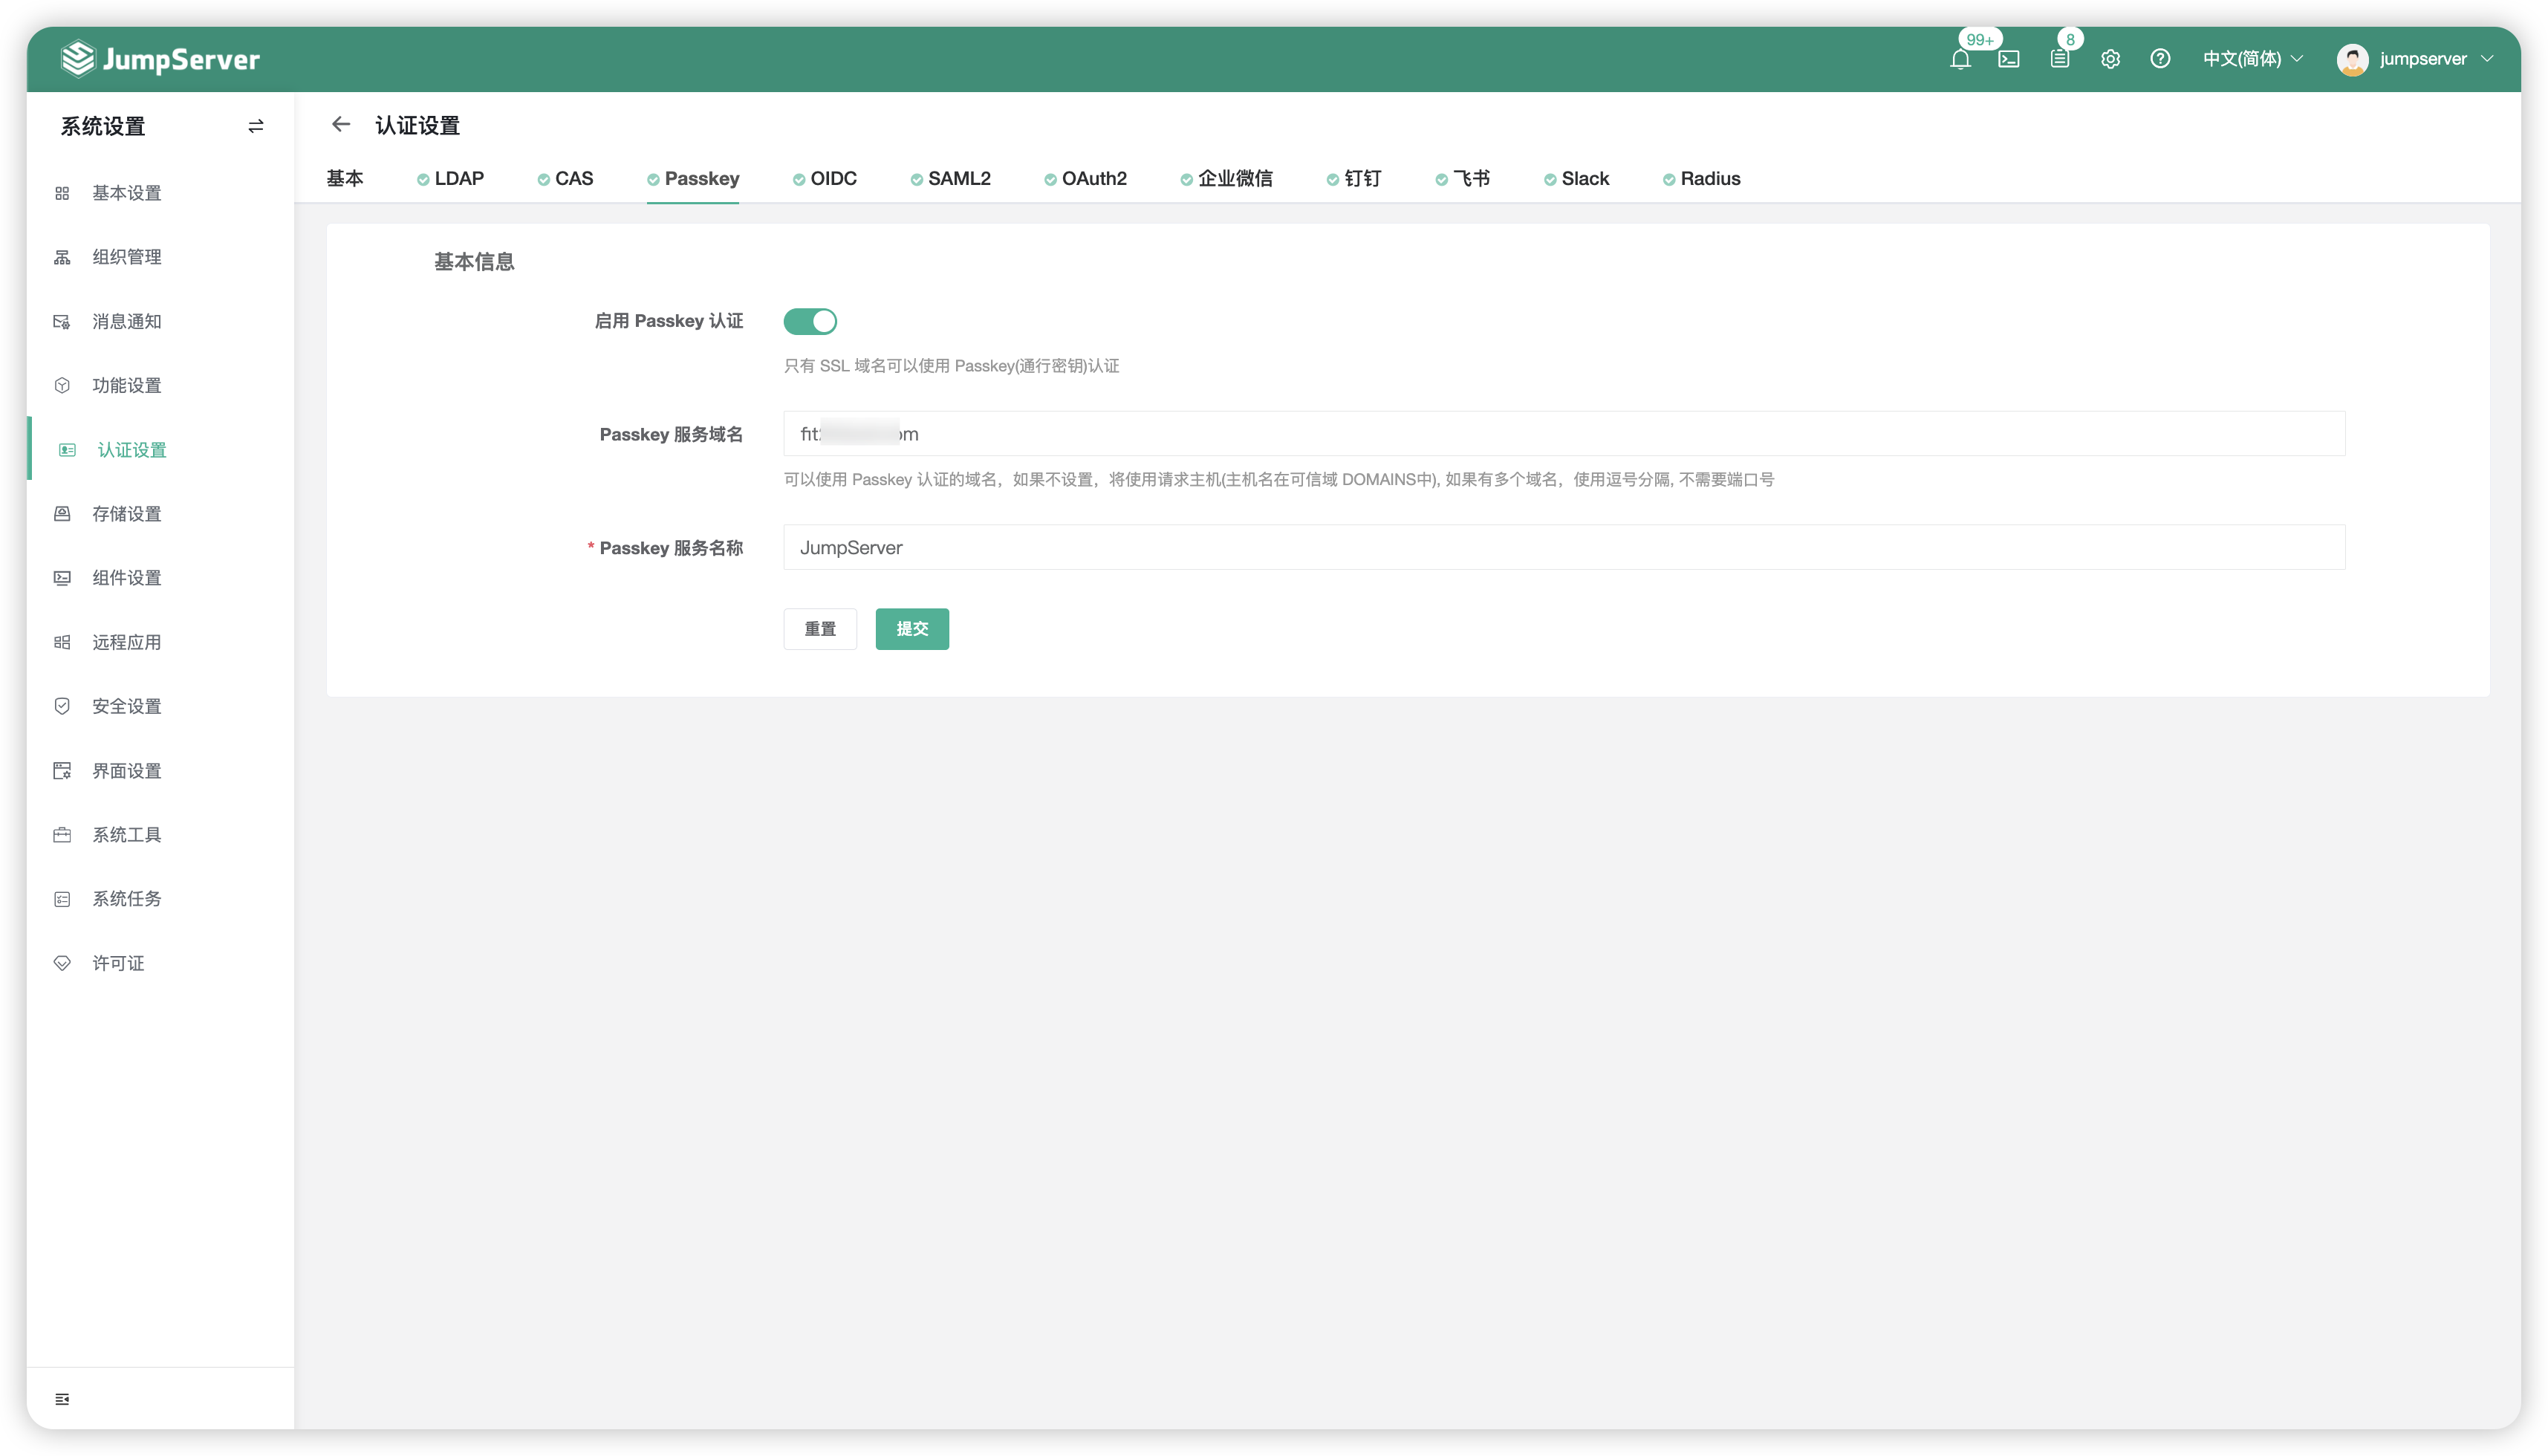Switch to the DingTalk (钉钉) tab
This screenshot has width=2548, height=1456.
click(x=1353, y=179)
